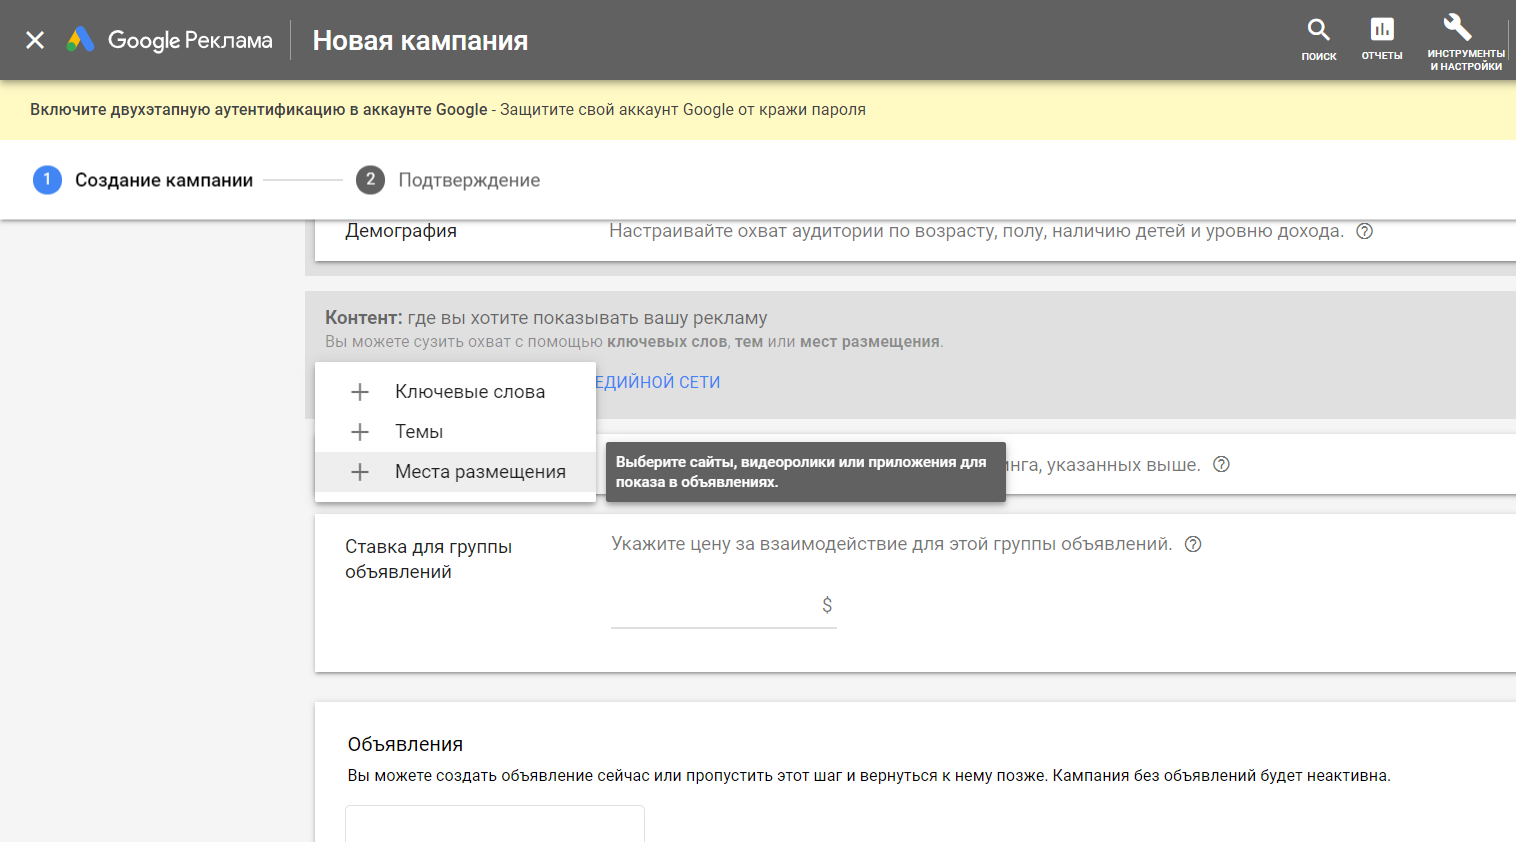Click the bid amount input field
Viewport: 1516px width, 842px height.
[714, 605]
